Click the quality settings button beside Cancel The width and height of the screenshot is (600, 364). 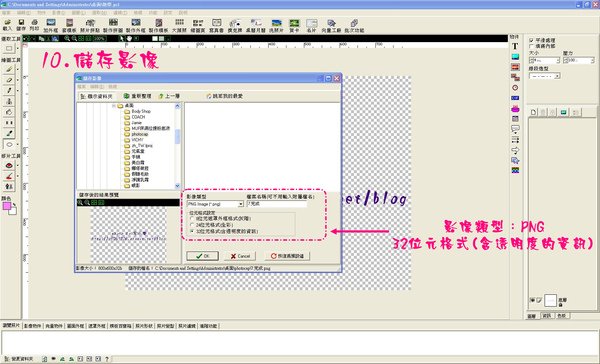click(287, 256)
